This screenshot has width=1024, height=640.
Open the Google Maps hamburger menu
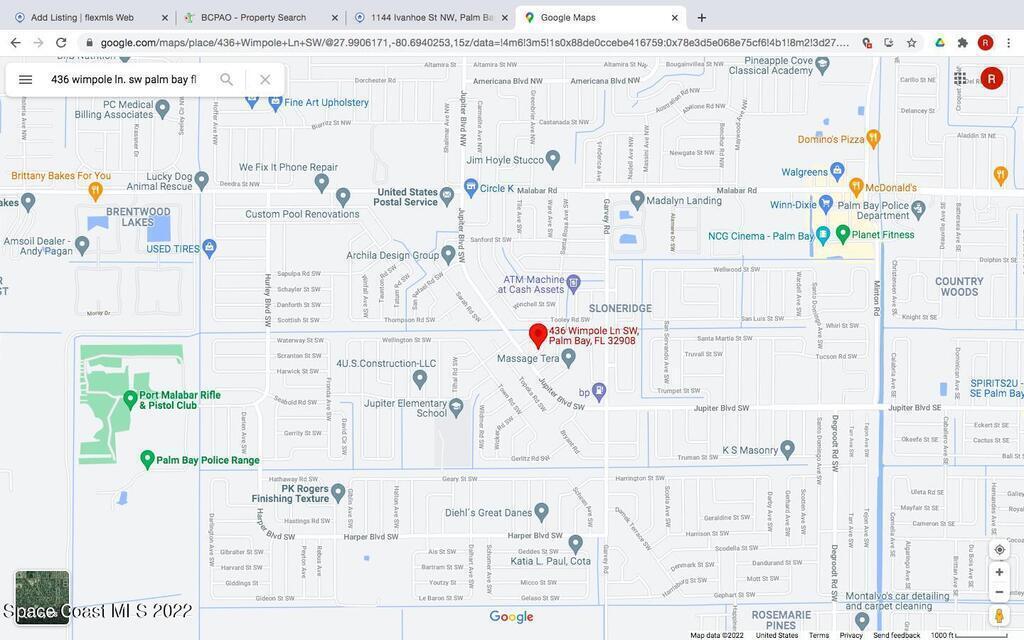(26, 80)
